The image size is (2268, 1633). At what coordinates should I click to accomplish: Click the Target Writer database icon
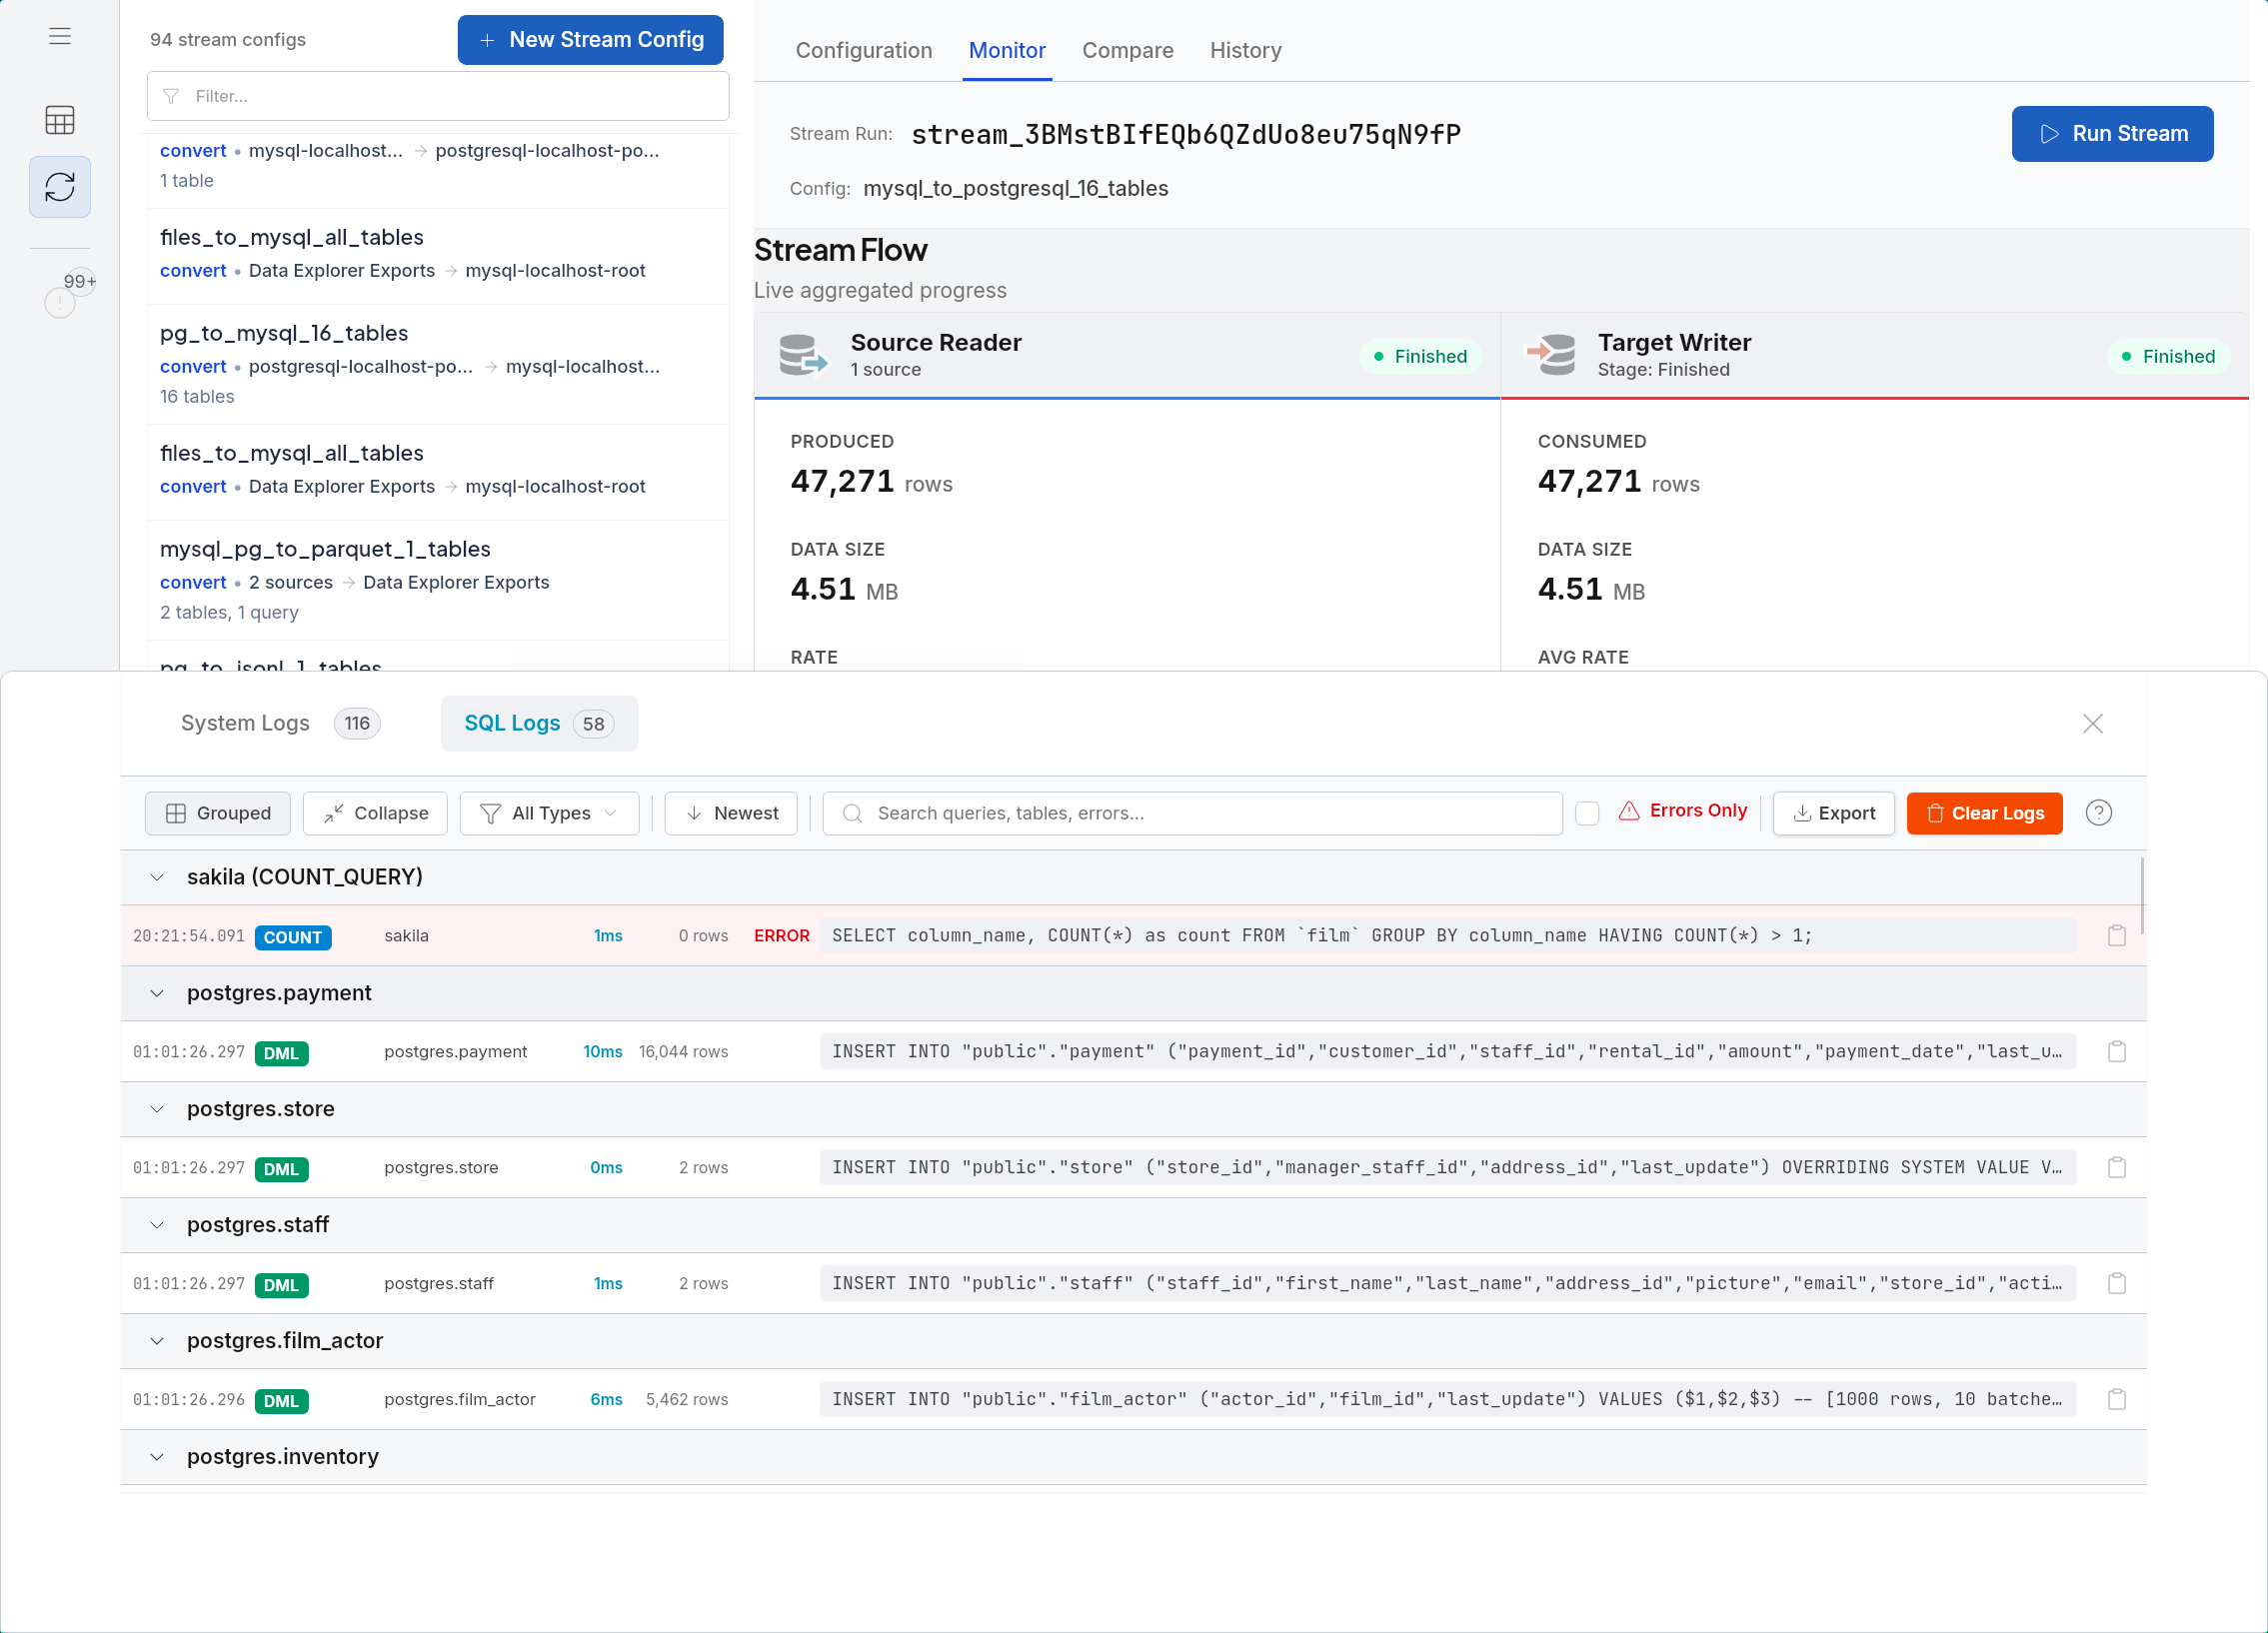pyautogui.click(x=1551, y=353)
